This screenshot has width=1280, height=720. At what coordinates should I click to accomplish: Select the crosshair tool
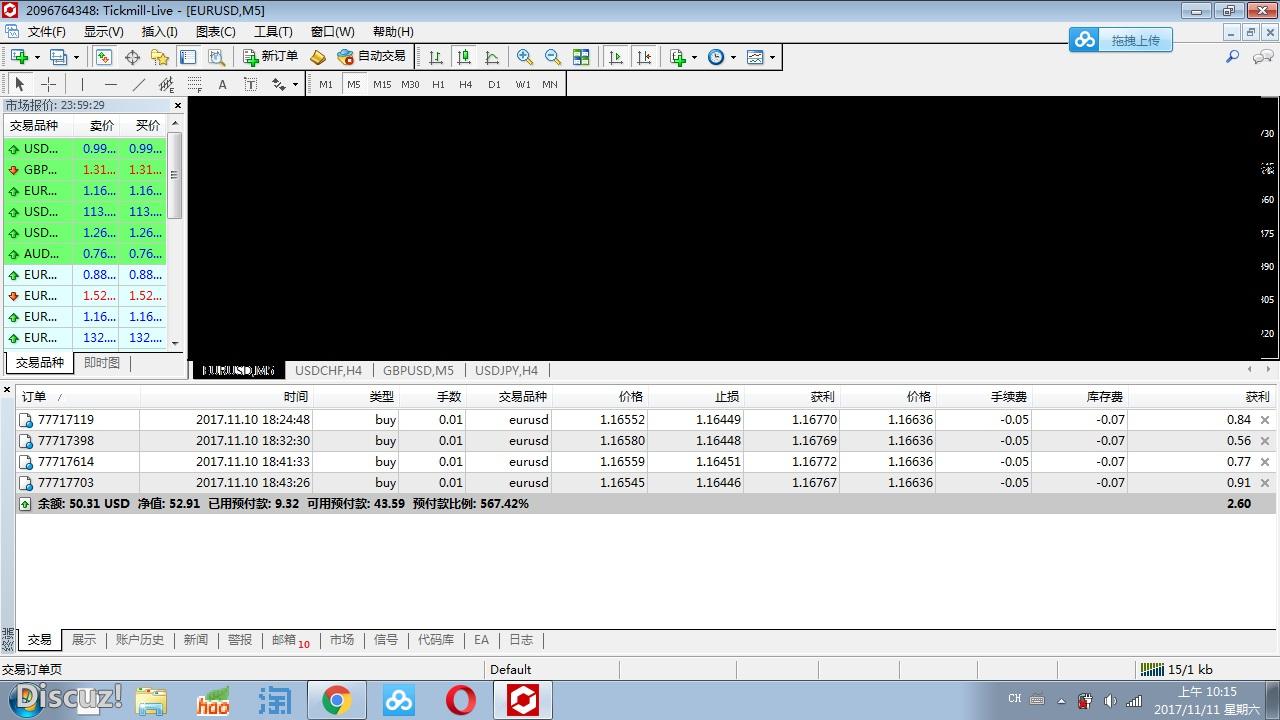[48, 84]
